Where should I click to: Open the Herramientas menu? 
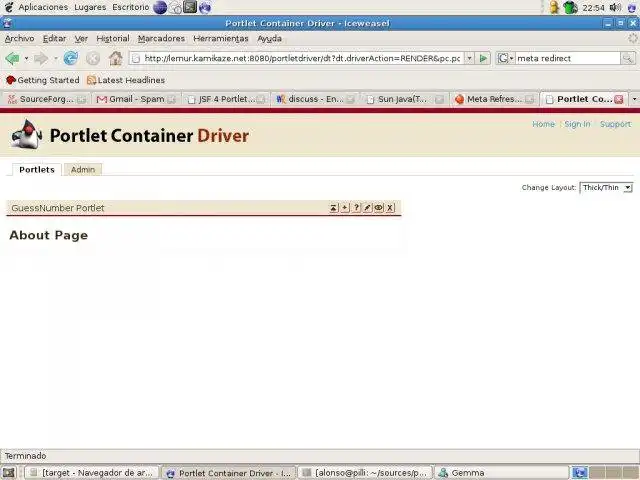[221, 38]
